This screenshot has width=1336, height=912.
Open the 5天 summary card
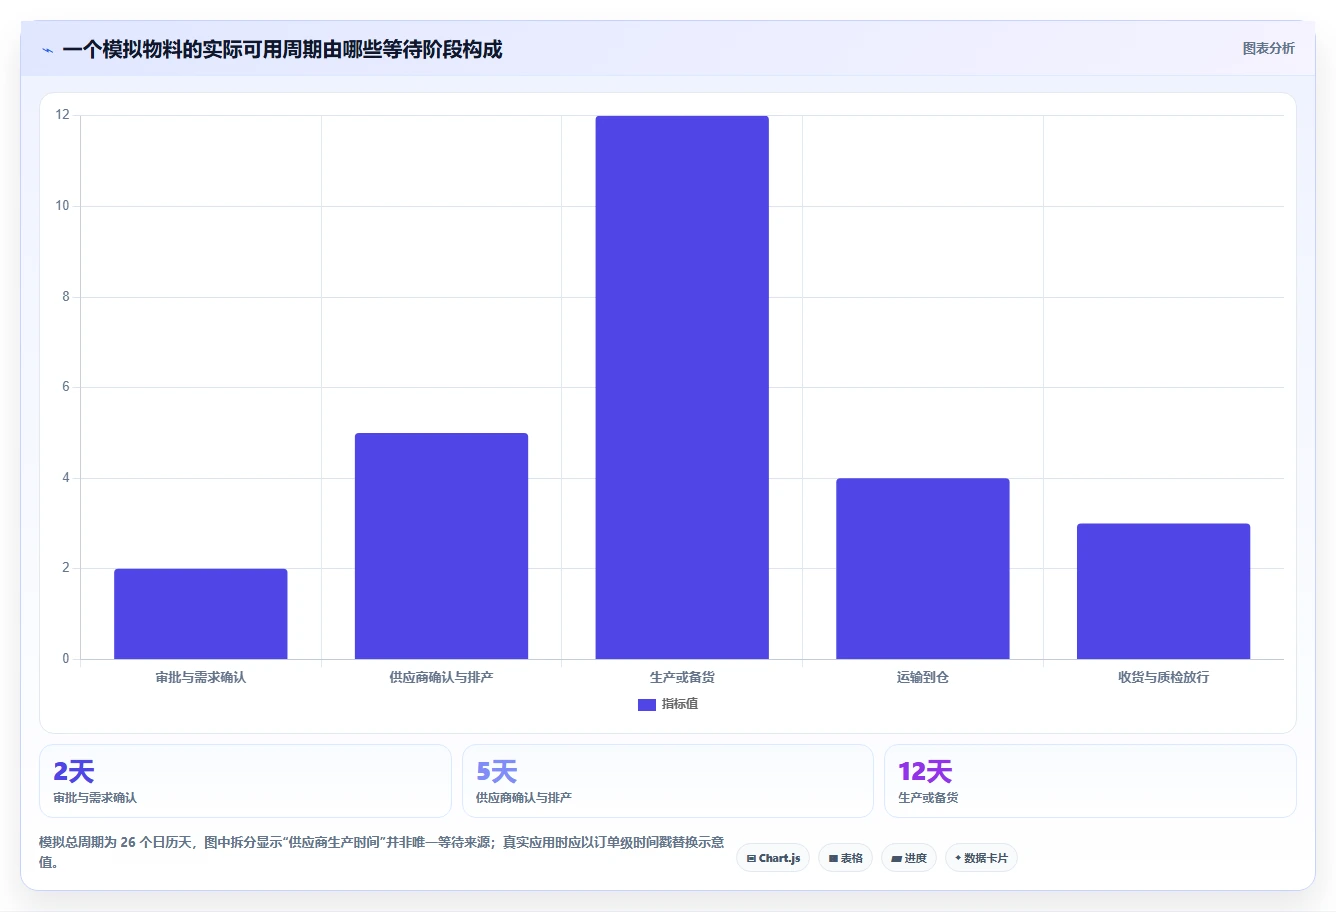(x=668, y=781)
